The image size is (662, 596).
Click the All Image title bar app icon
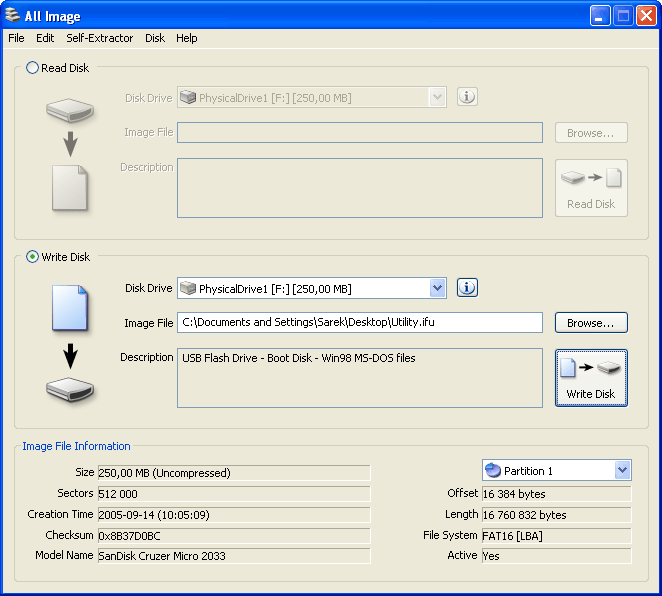[x=13, y=16]
